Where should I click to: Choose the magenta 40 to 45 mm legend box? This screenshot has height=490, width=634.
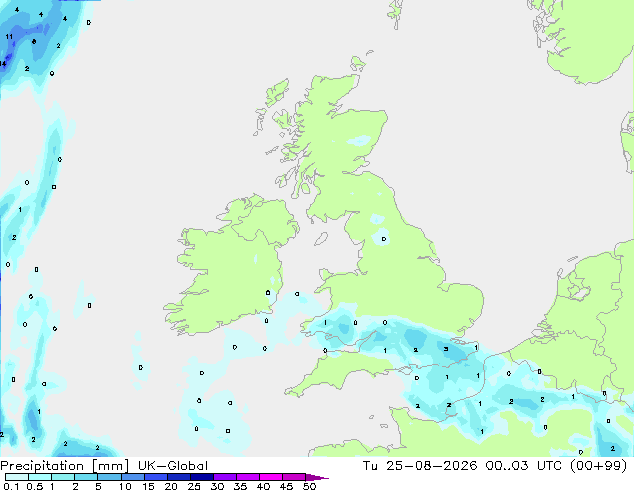click(271, 477)
